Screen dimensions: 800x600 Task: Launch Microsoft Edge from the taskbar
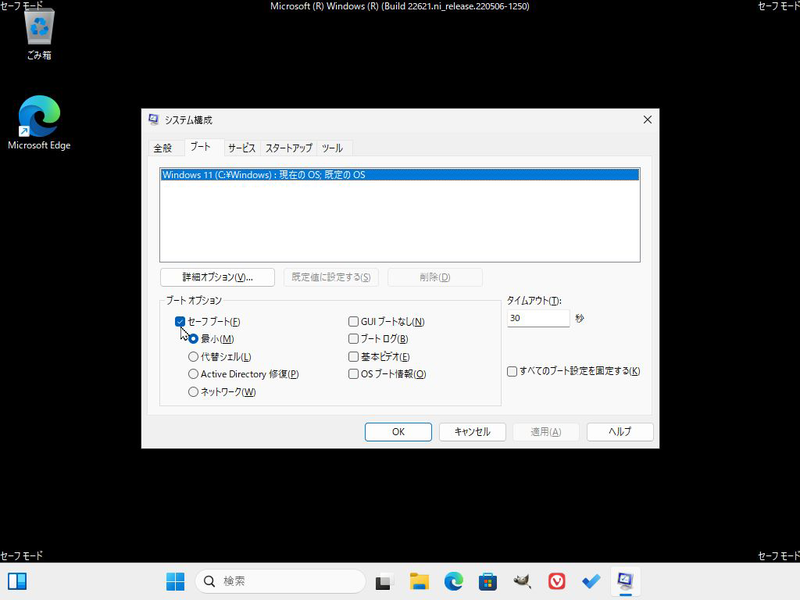(454, 581)
